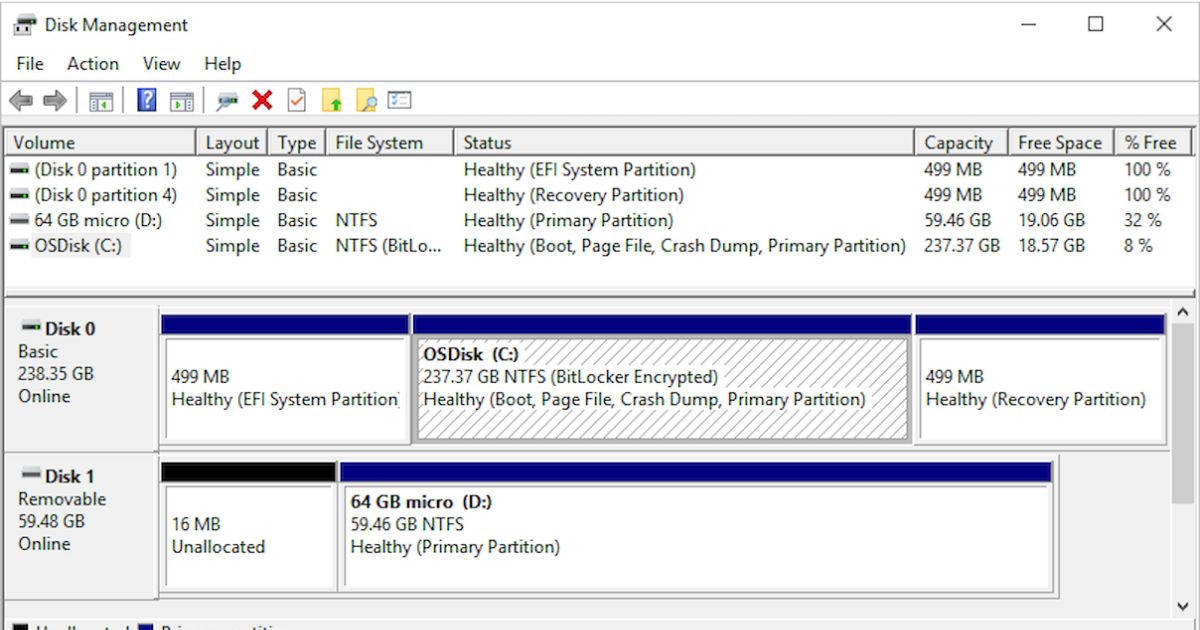Click the Disk 1 drive icon in graphical view
1200x630 pixels.
point(31,475)
